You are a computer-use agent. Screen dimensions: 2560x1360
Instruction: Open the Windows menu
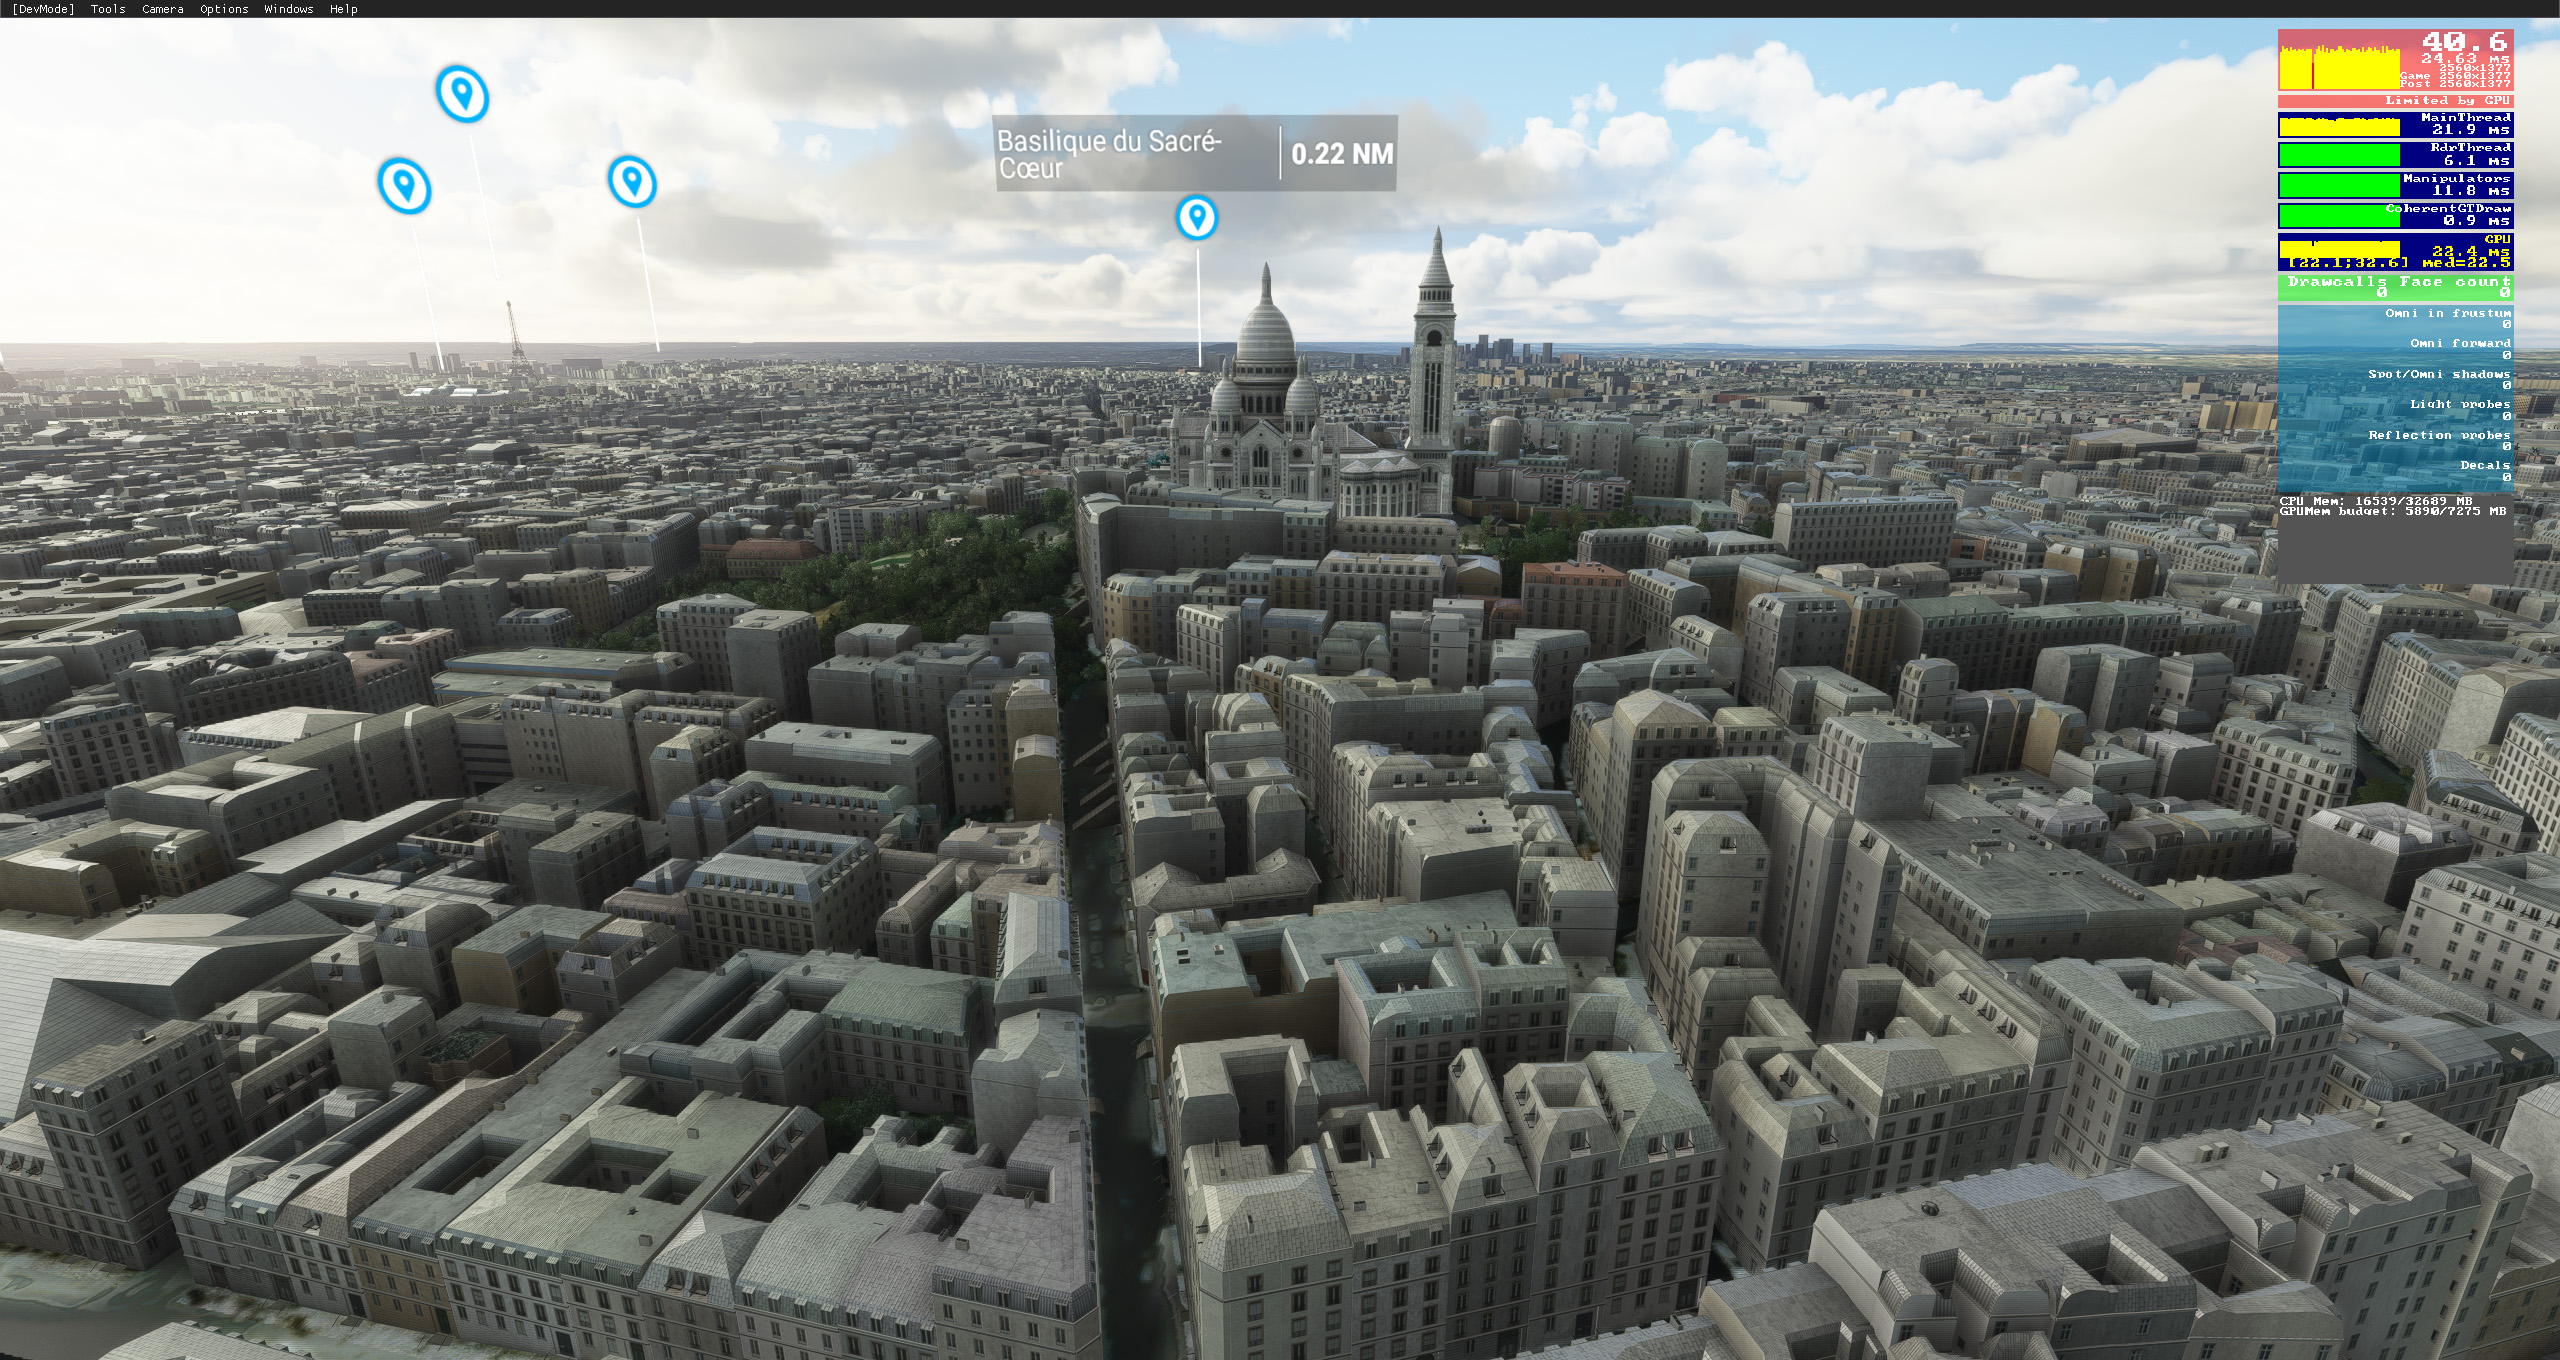click(x=288, y=9)
